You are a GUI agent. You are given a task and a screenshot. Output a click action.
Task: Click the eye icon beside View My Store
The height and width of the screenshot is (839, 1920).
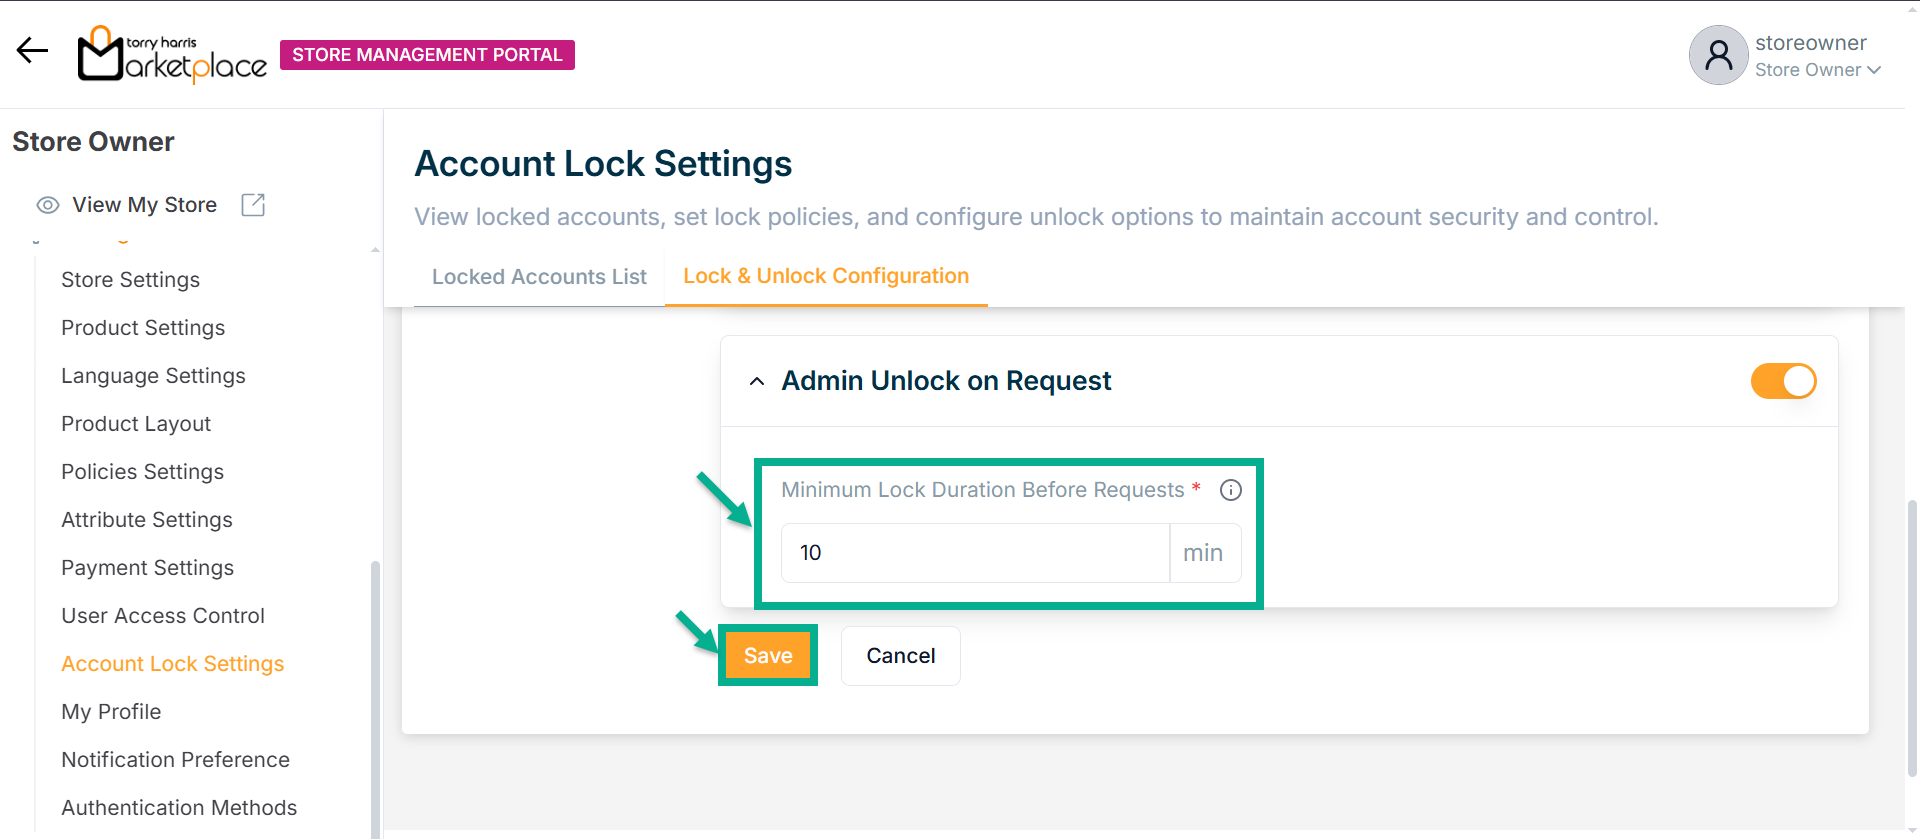(48, 205)
